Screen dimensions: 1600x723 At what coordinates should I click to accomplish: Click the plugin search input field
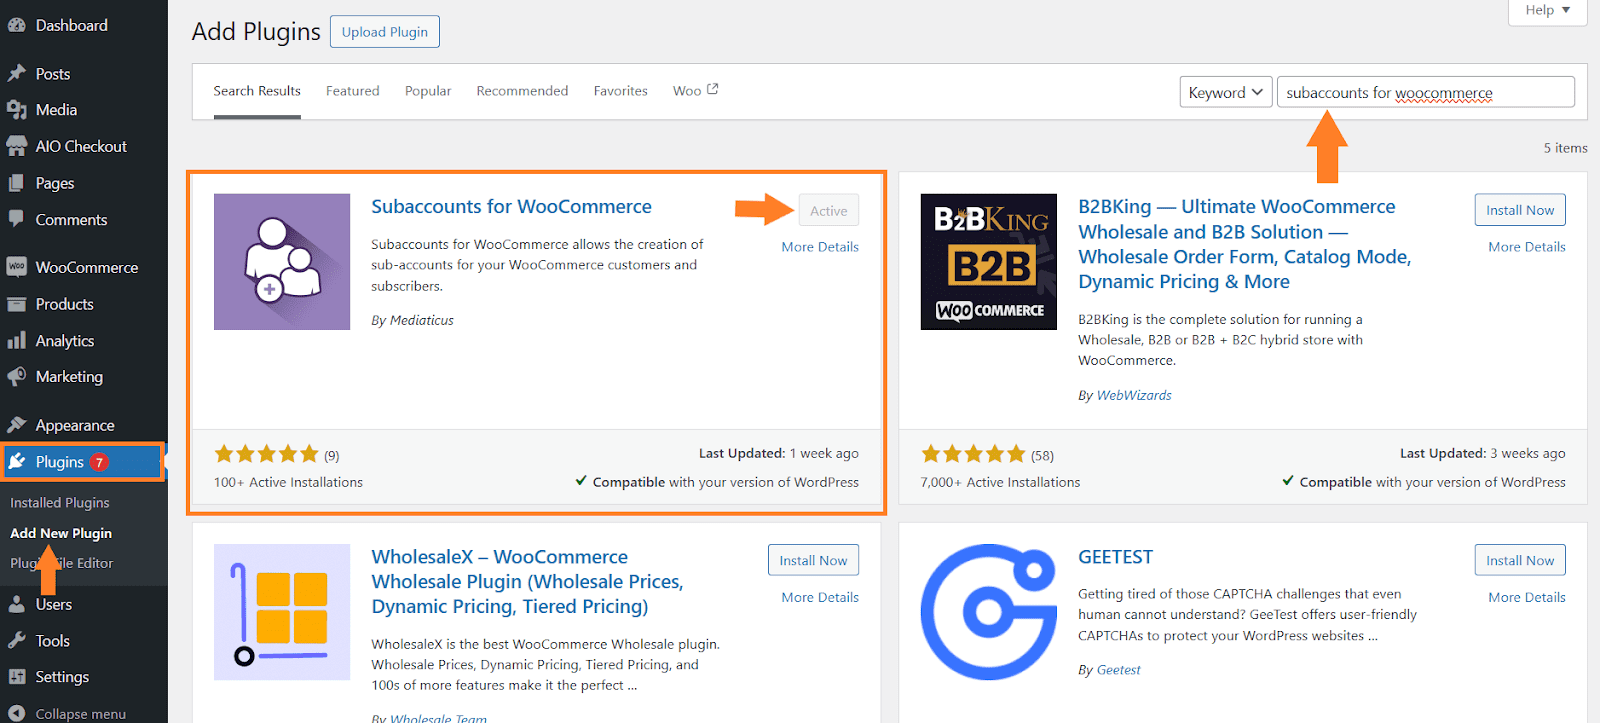(x=1426, y=92)
